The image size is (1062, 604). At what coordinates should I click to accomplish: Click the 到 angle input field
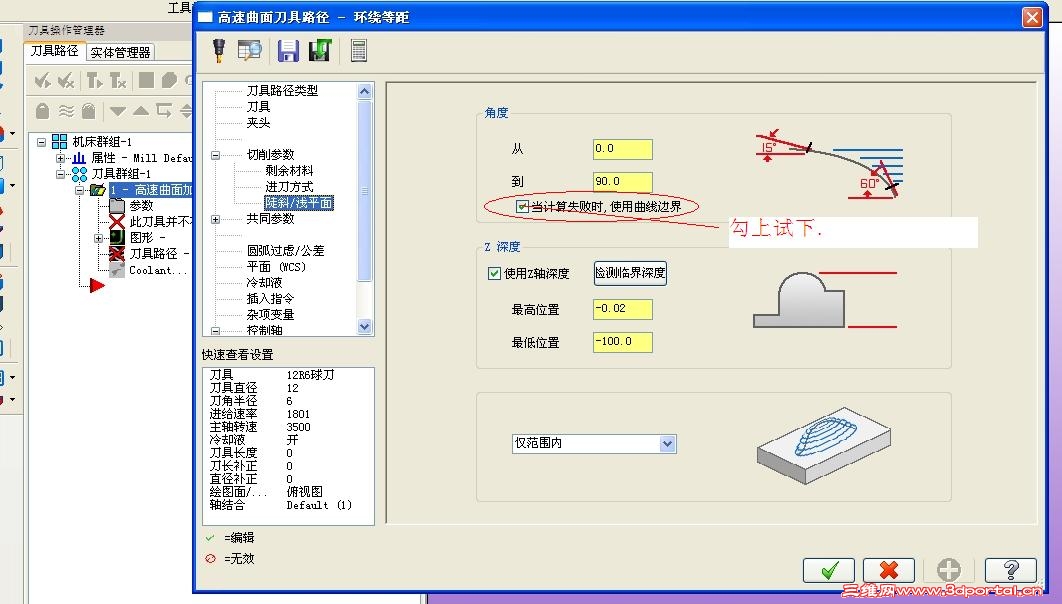point(622,181)
